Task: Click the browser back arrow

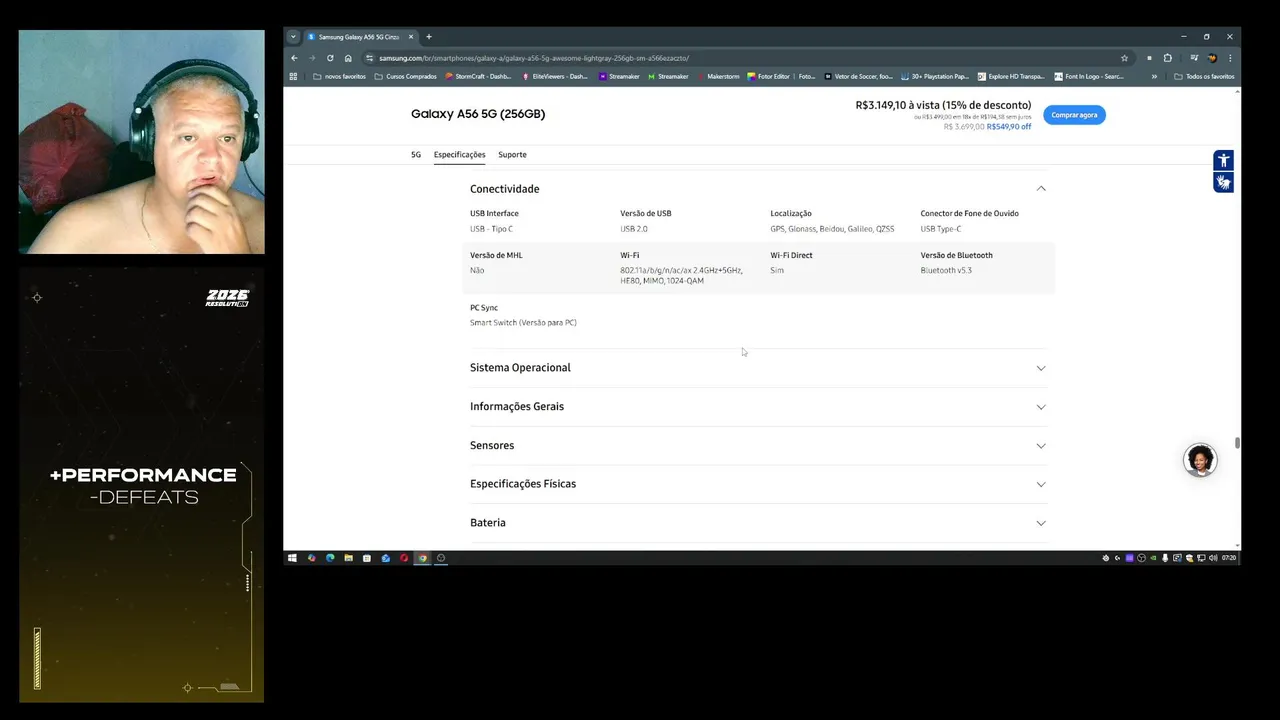Action: [x=294, y=58]
